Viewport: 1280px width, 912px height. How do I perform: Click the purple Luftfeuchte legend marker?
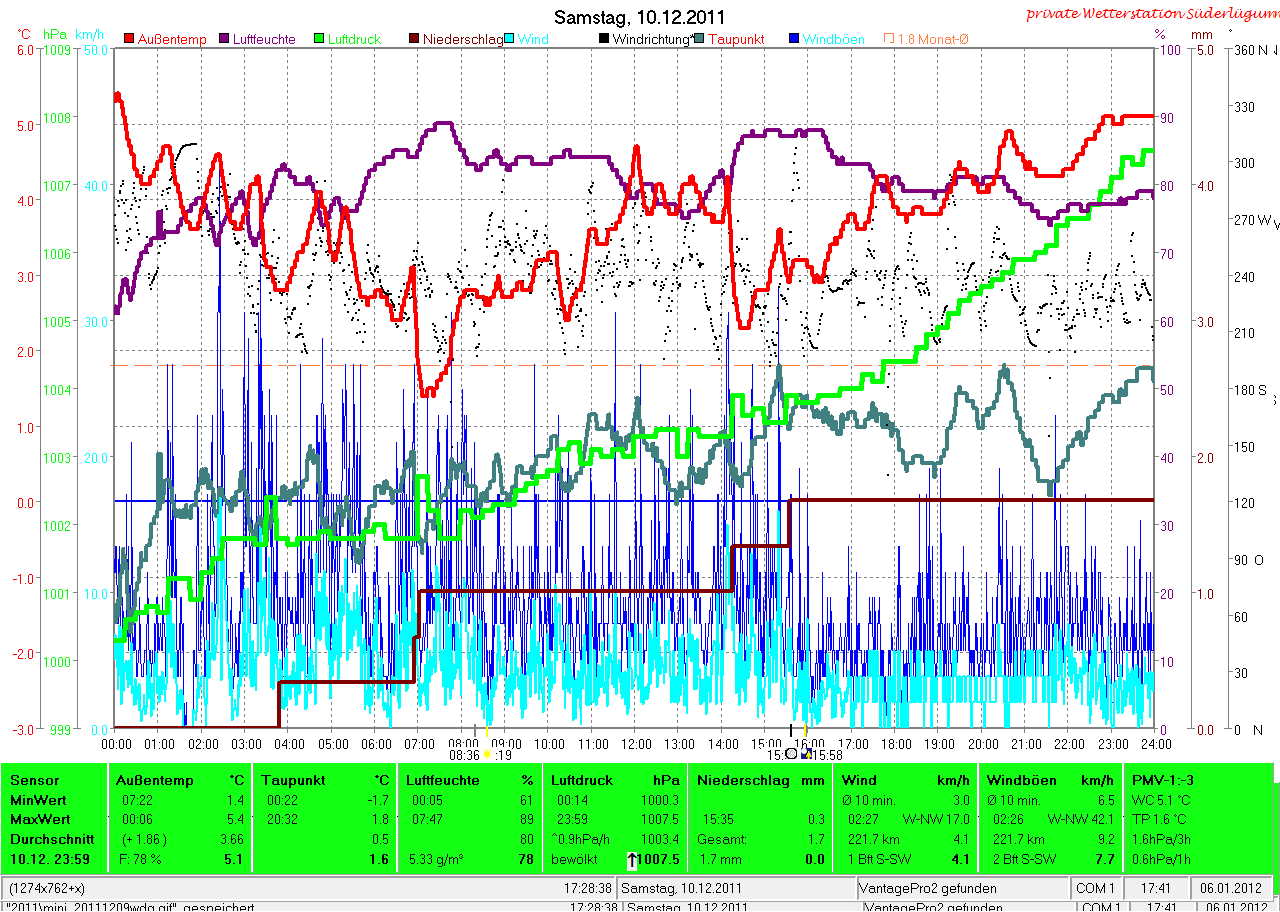pyautogui.click(x=224, y=39)
